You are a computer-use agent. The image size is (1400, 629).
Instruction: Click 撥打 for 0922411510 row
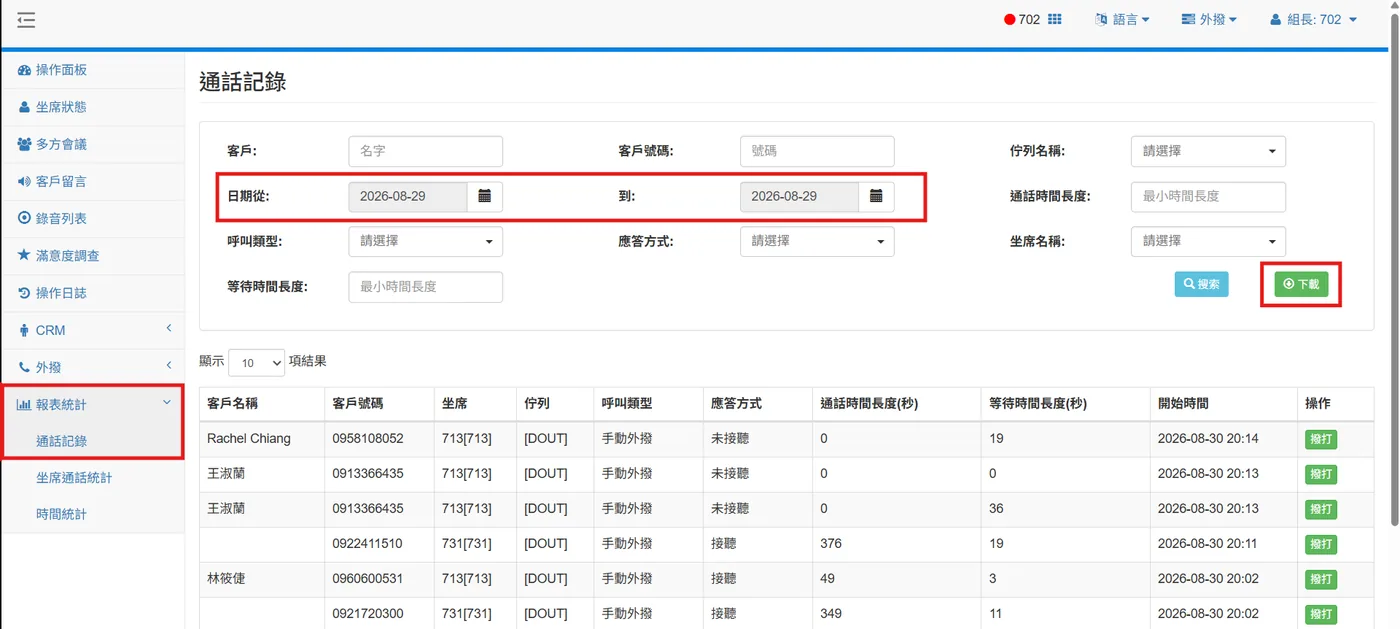[x=1320, y=544]
